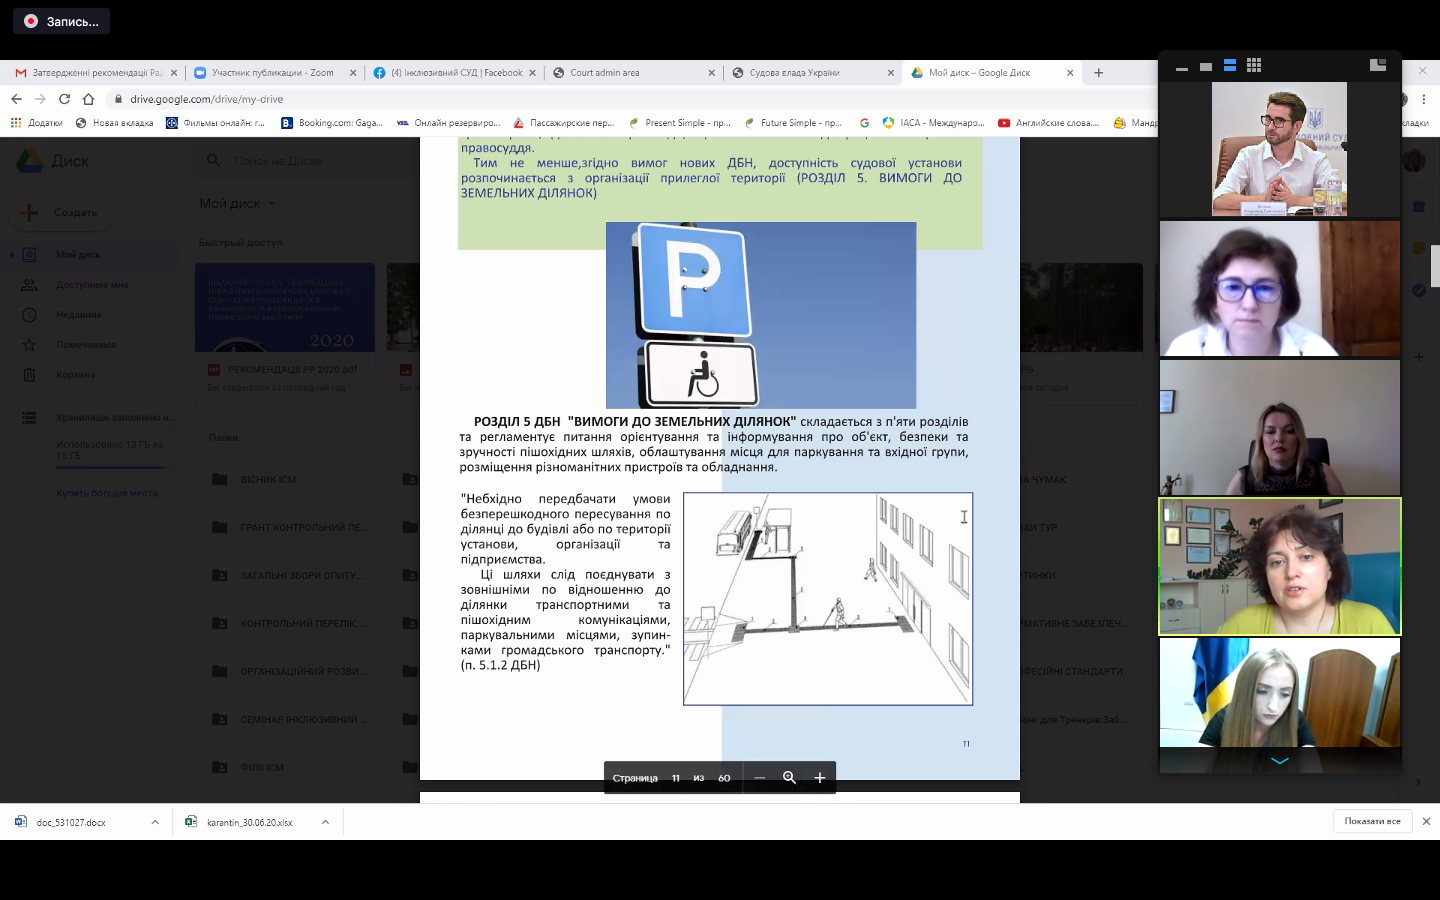The width and height of the screenshot is (1440, 900).
Task: Open options arrow for karantin_30.06.20.xlsx download
Action: 325,822
